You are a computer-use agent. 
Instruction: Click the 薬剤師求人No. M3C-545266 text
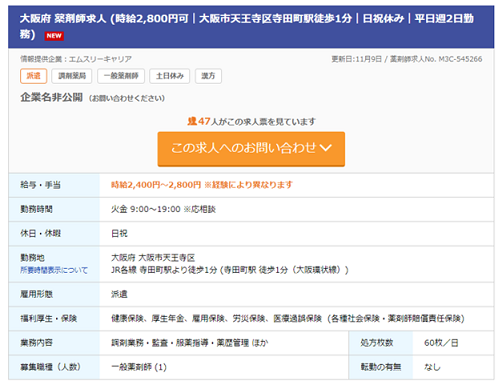436,59
